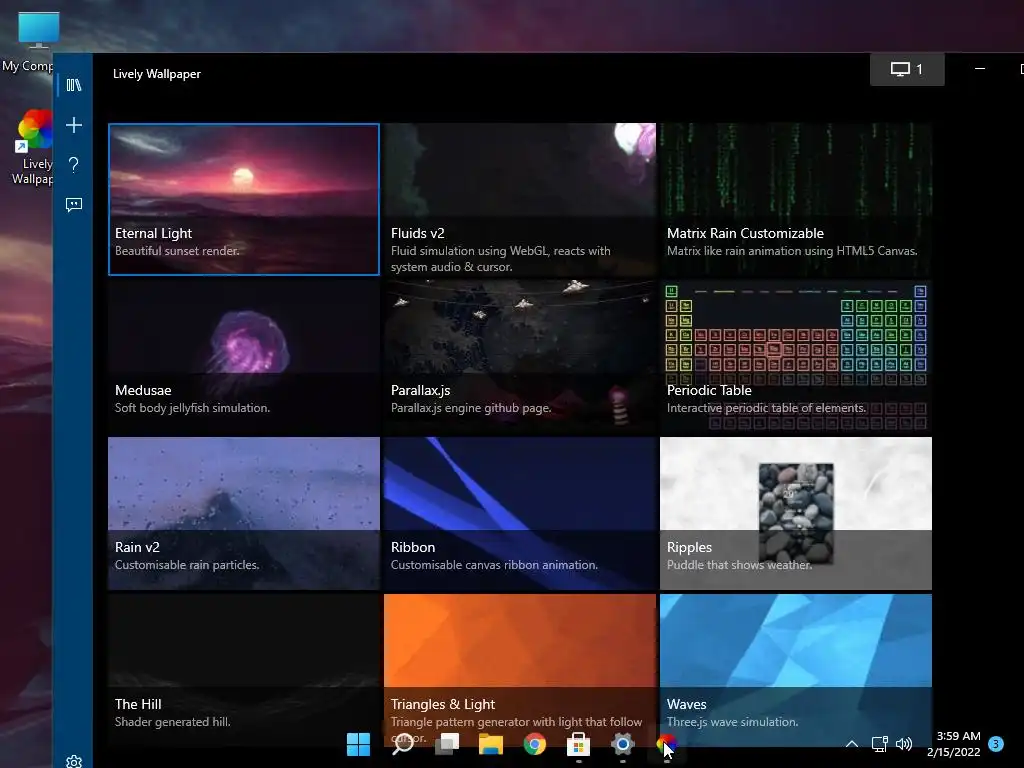Open Microsoft Store from taskbar

pos(579,744)
